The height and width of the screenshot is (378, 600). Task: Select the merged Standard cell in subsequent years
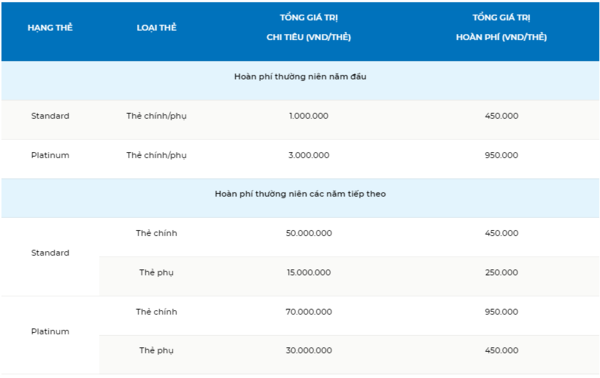50,253
